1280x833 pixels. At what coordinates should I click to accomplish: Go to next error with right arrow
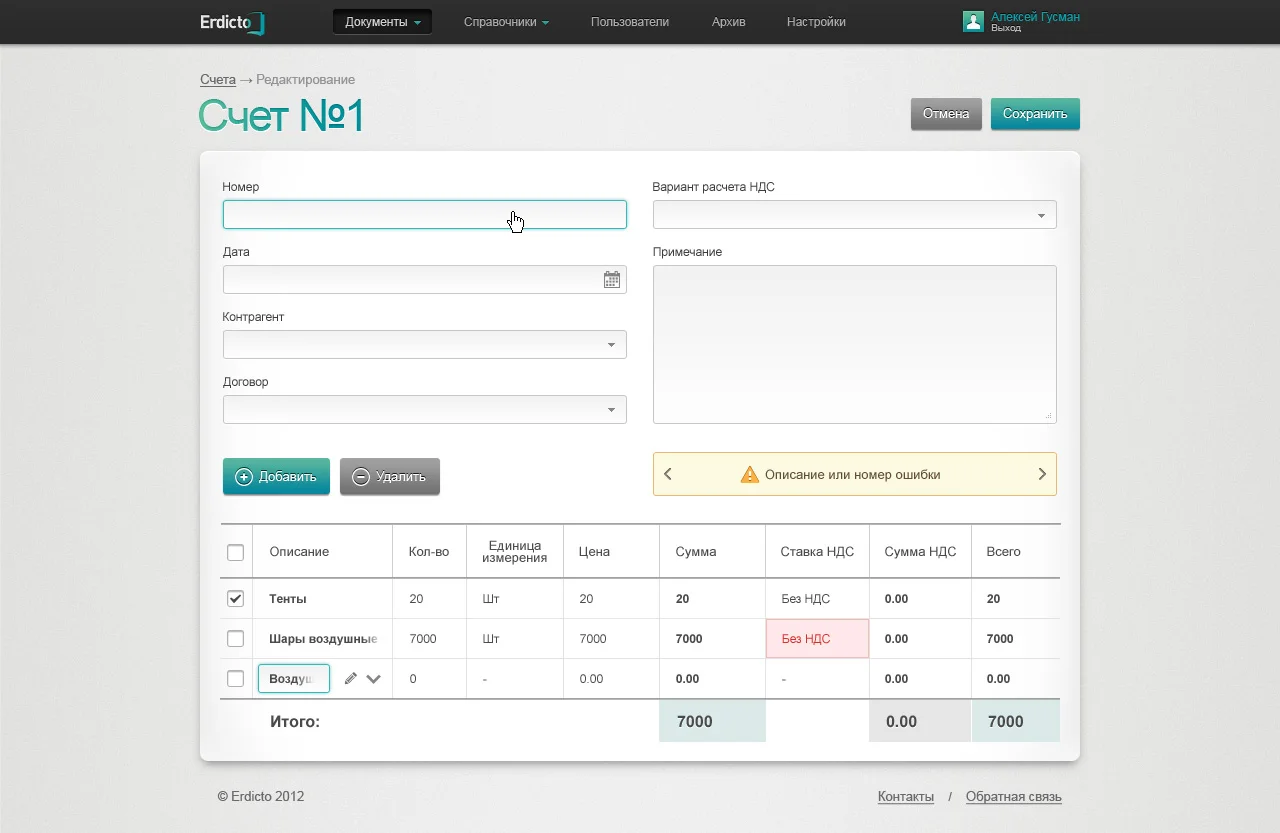click(x=1042, y=474)
